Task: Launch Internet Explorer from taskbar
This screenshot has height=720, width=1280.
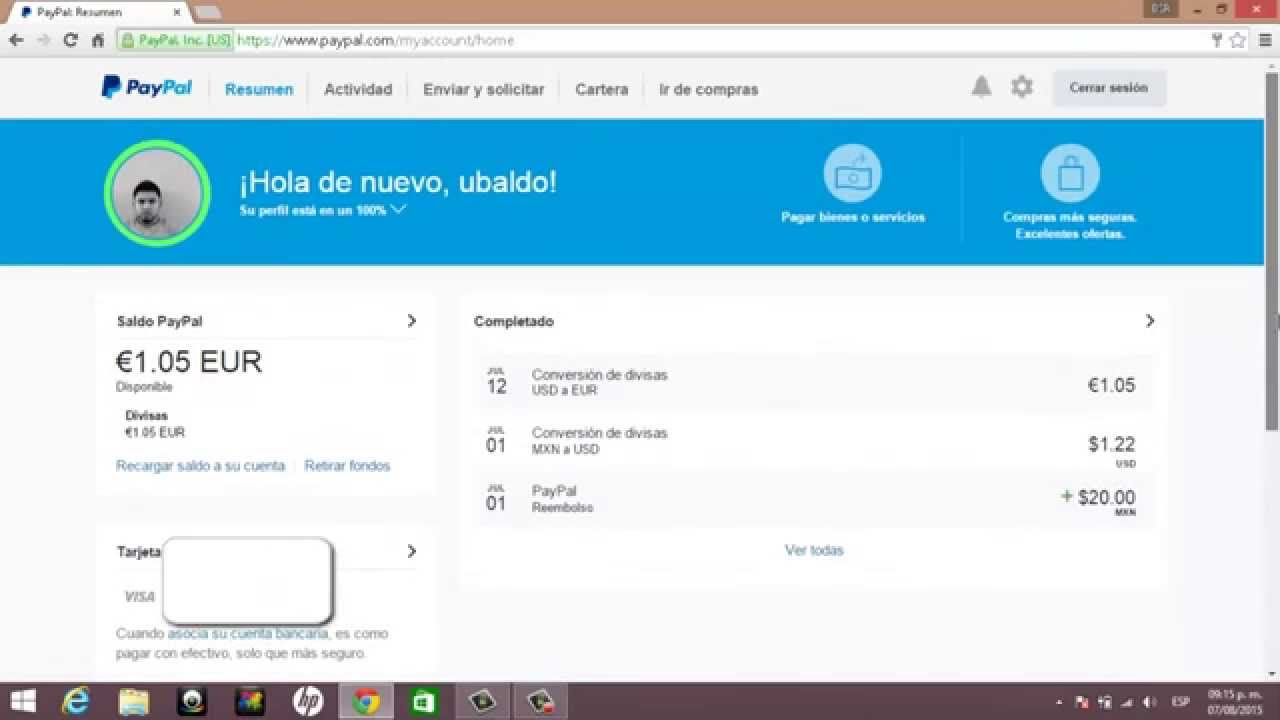Action: point(76,702)
